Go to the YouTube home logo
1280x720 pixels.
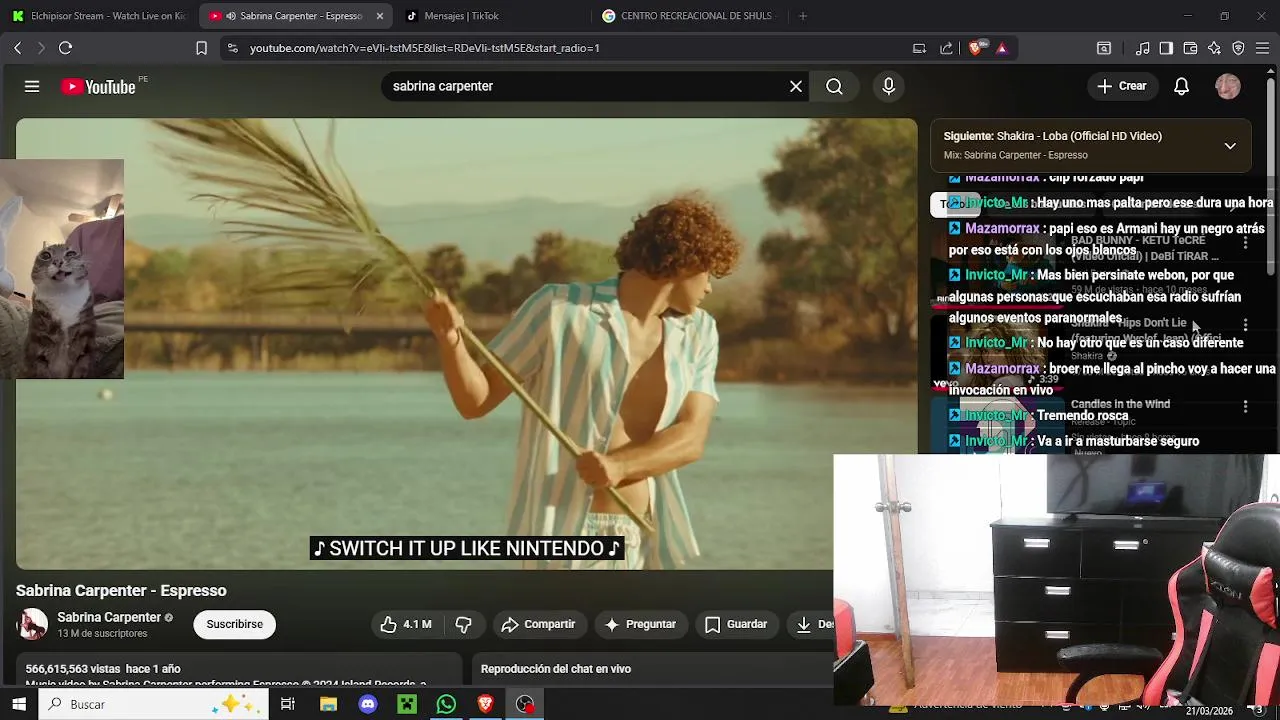pos(99,87)
